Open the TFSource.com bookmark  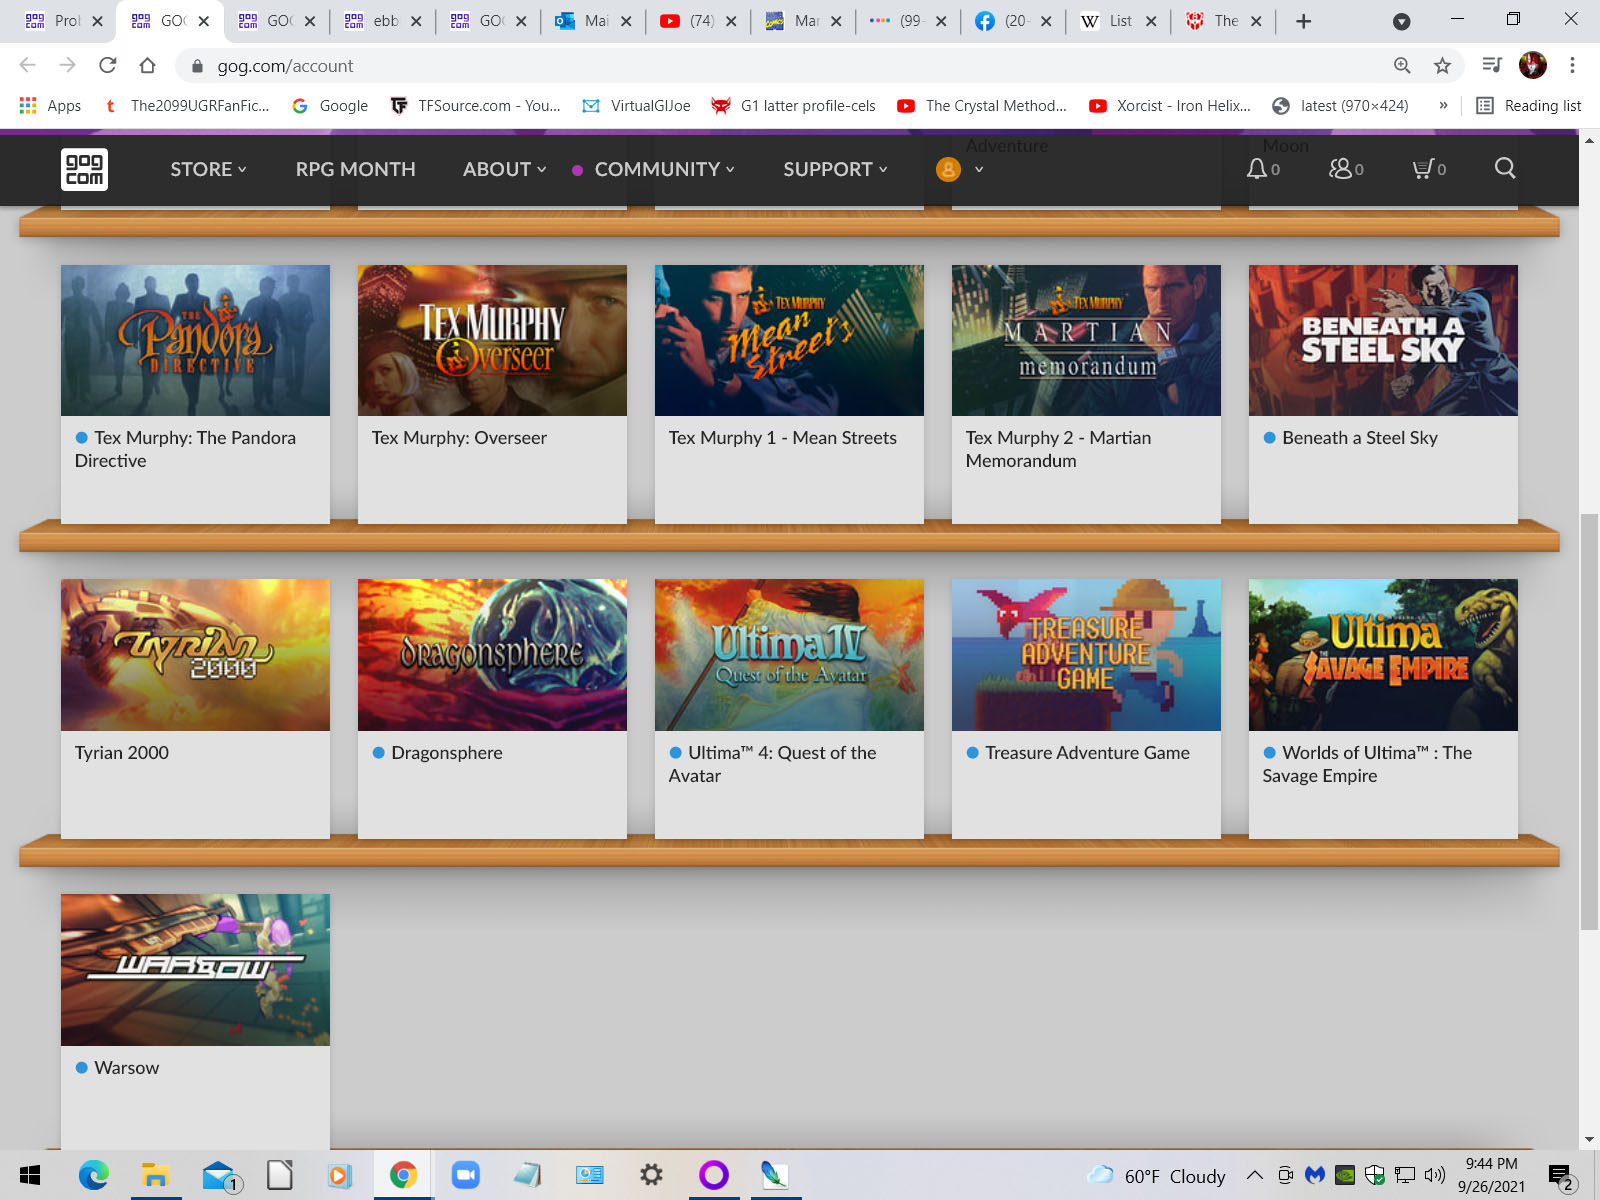coord(475,105)
